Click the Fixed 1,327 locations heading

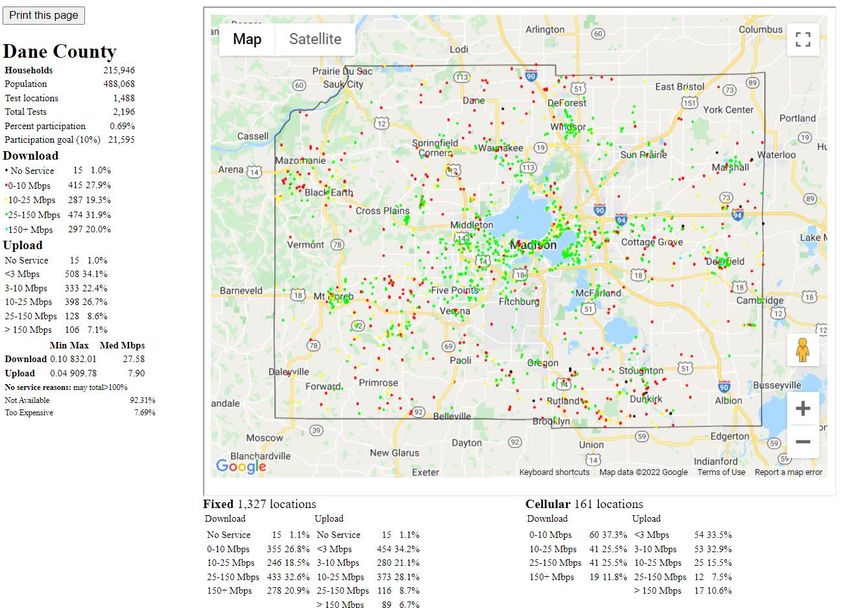(x=260, y=504)
